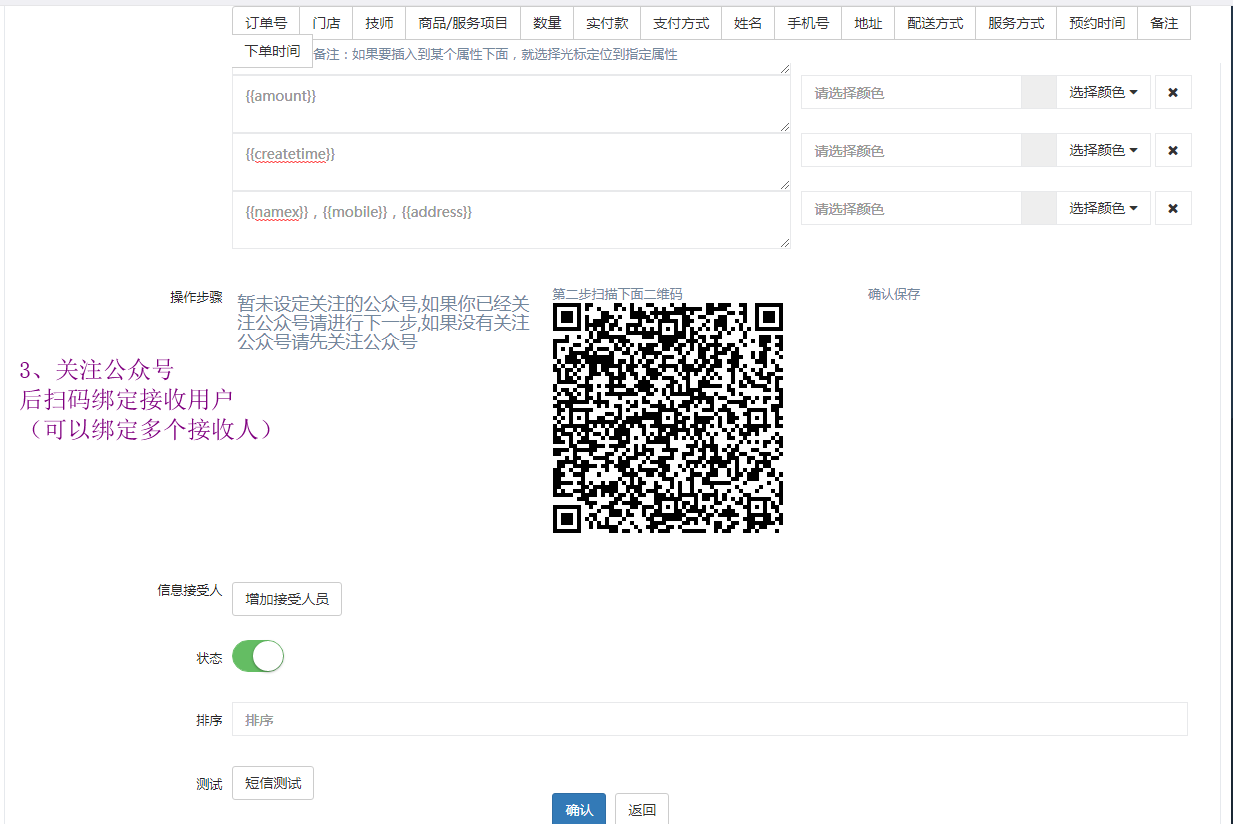Click the 请选择颜色 field in the {{createtime}} row
Screen dimensions: 1233x824
pos(911,150)
